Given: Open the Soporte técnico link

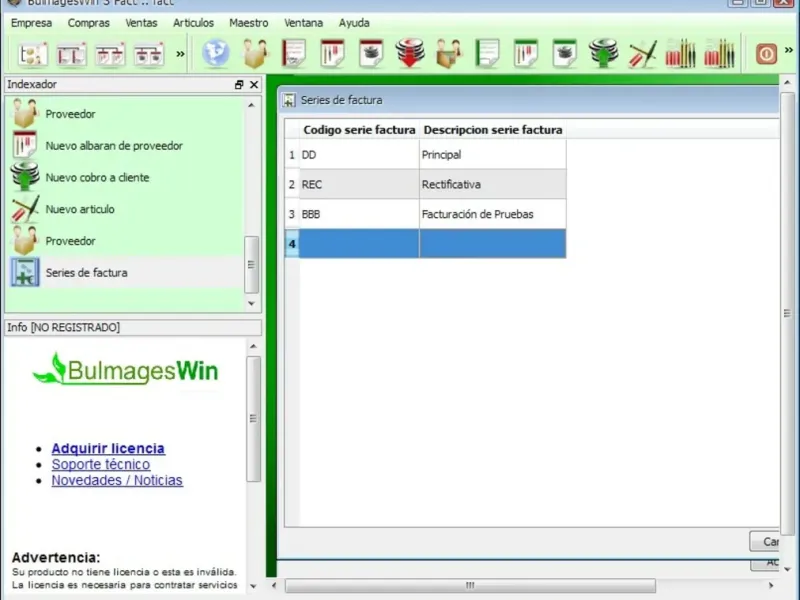Looking at the screenshot, I should click(x=101, y=464).
